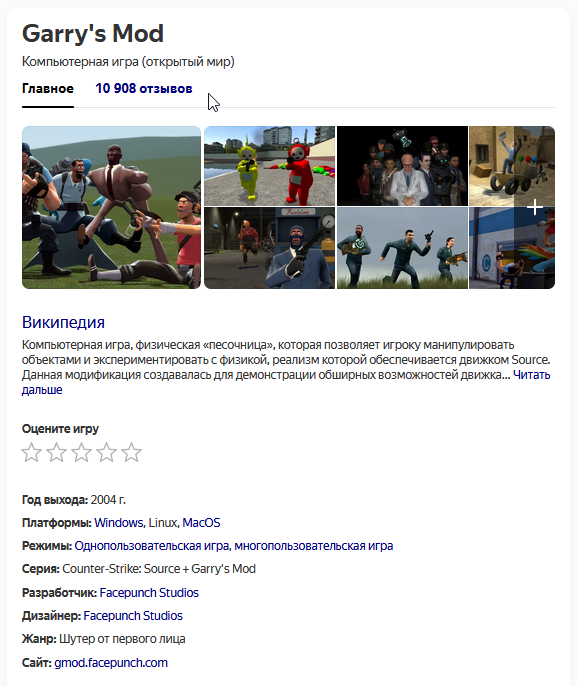This screenshot has height=686, width=577.
Task: Rate the game one star
Action: pos(31,452)
